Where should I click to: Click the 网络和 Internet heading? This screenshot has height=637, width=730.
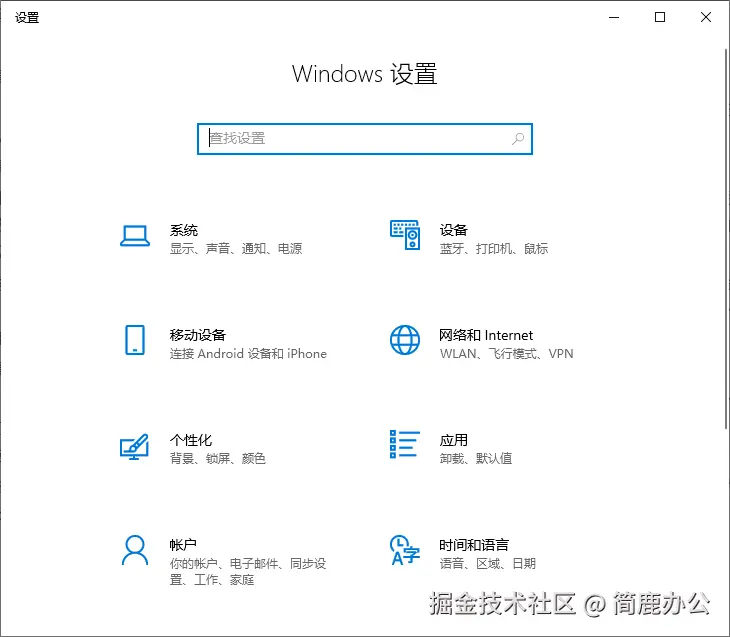coord(486,335)
